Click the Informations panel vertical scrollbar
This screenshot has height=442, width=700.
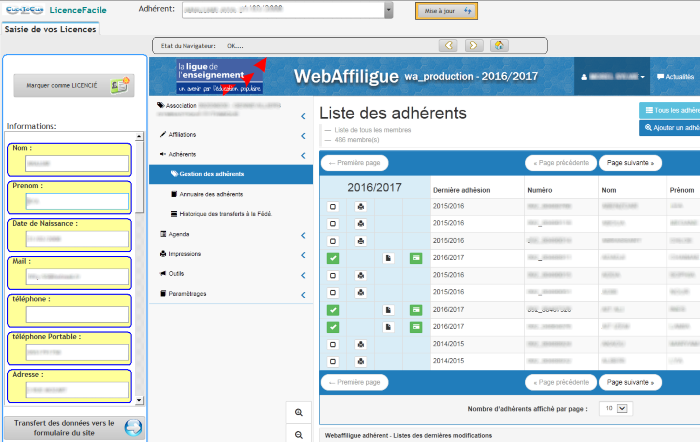coord(140,200)
